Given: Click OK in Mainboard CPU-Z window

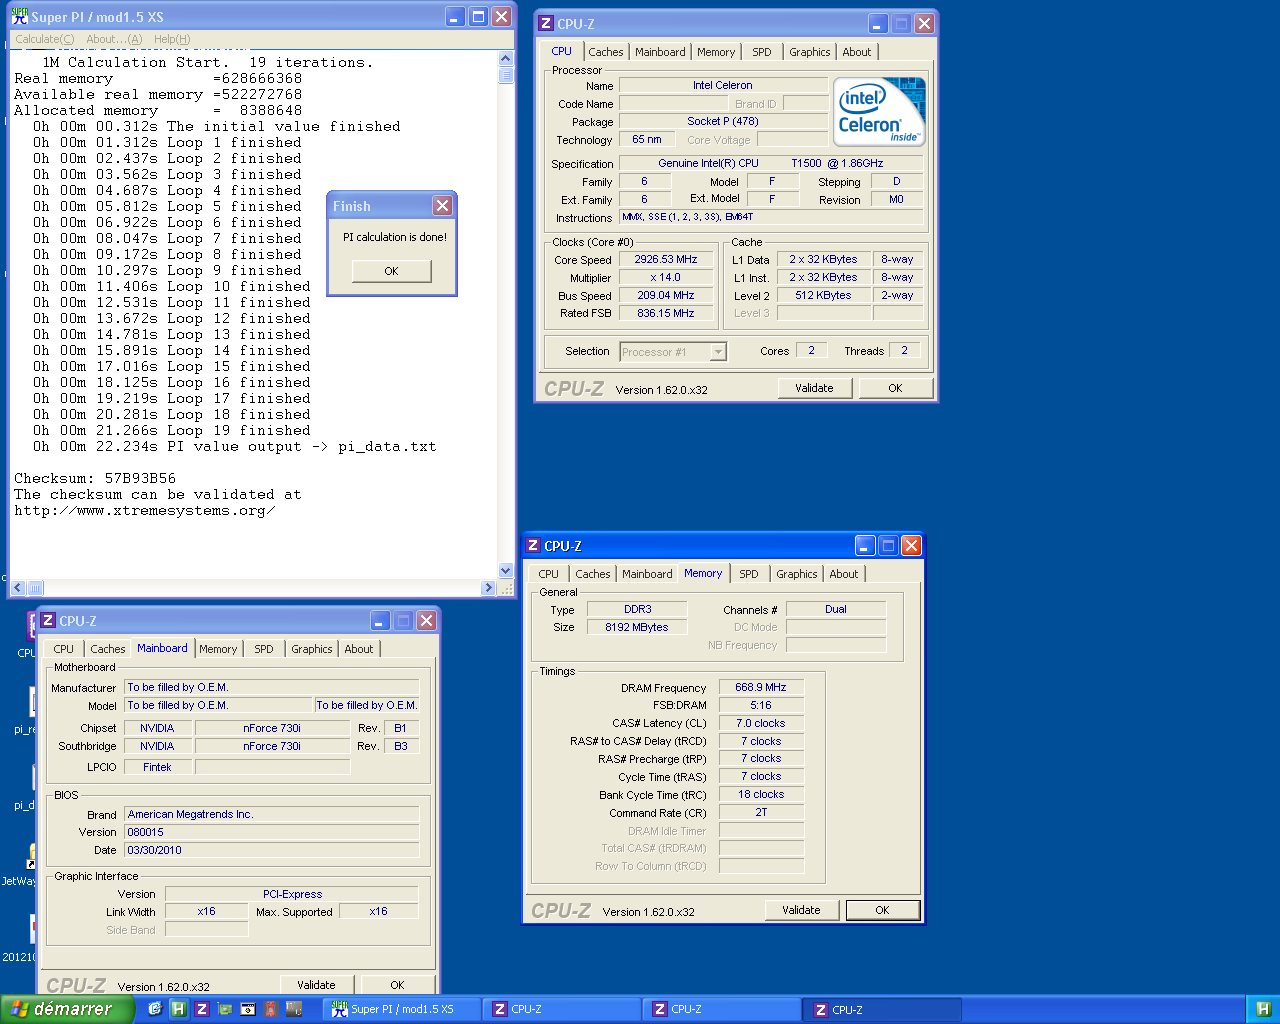Looking at the screenshot, I should tap(397, 985).
